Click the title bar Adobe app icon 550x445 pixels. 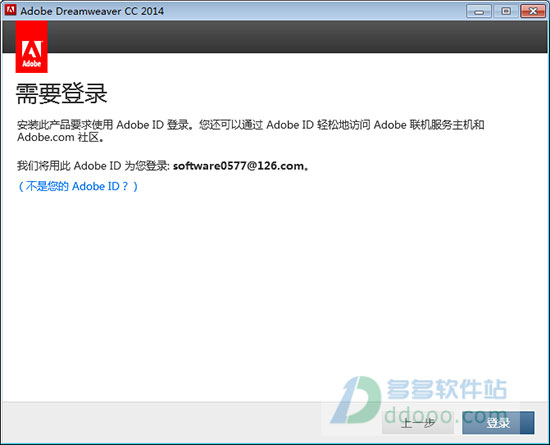(x=10, y=10)
